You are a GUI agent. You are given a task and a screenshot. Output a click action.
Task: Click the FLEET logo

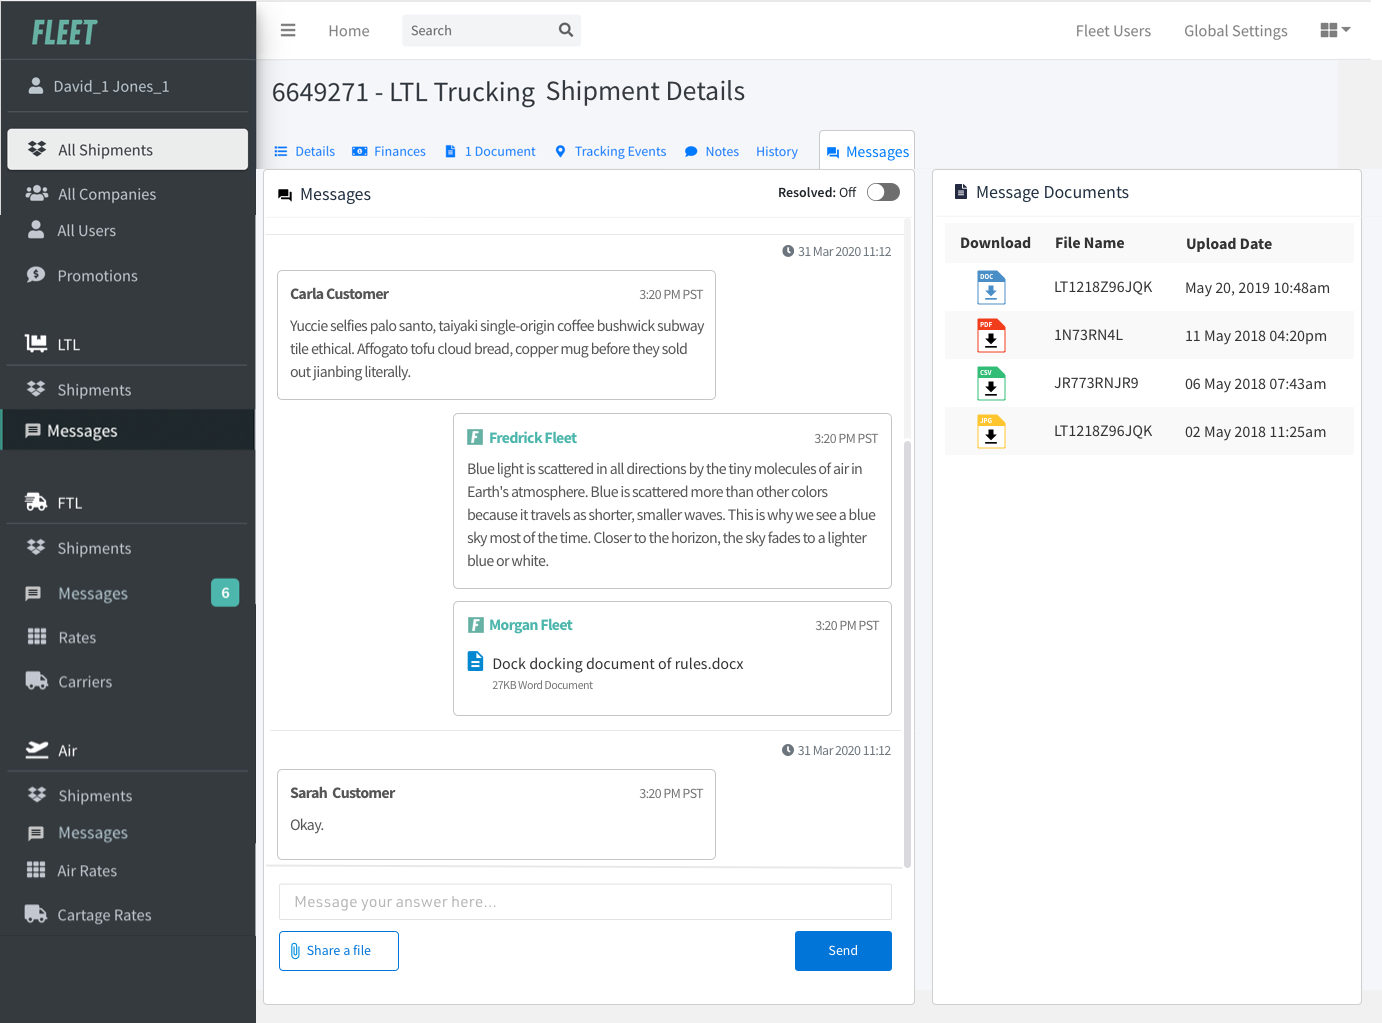[64, 33]
